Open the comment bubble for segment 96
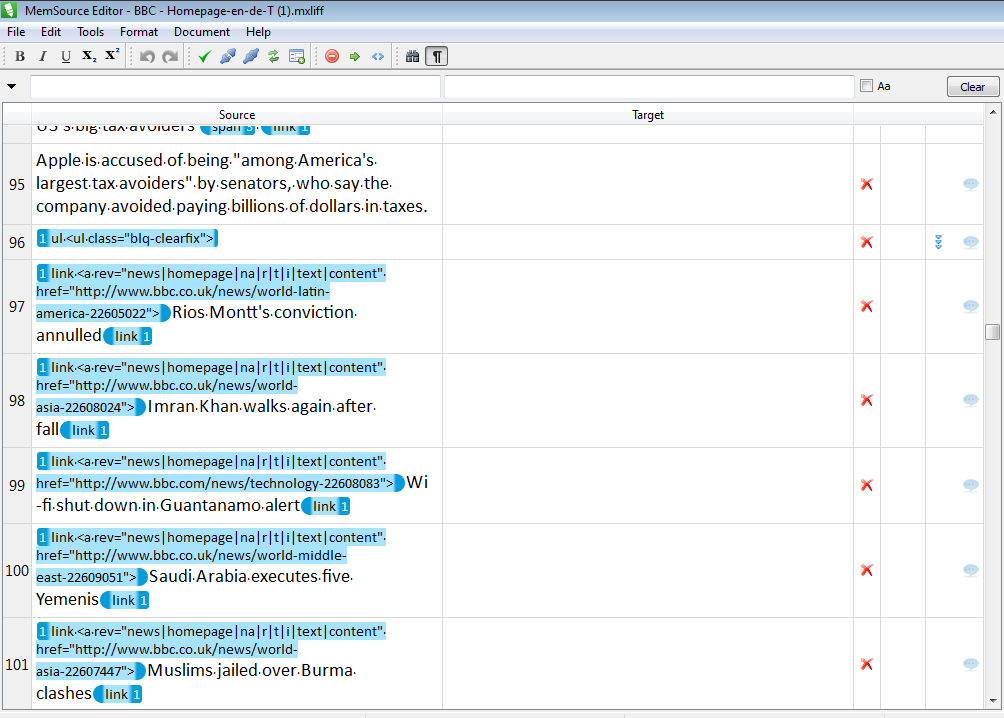Screen dimensions: 1004x718 click(x=971, y=242)
